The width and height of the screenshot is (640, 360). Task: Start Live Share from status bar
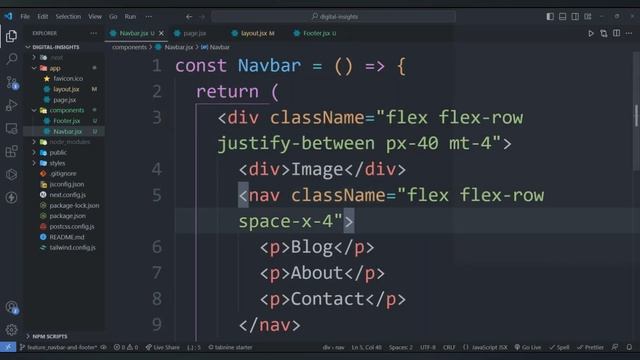coord(162,347)
